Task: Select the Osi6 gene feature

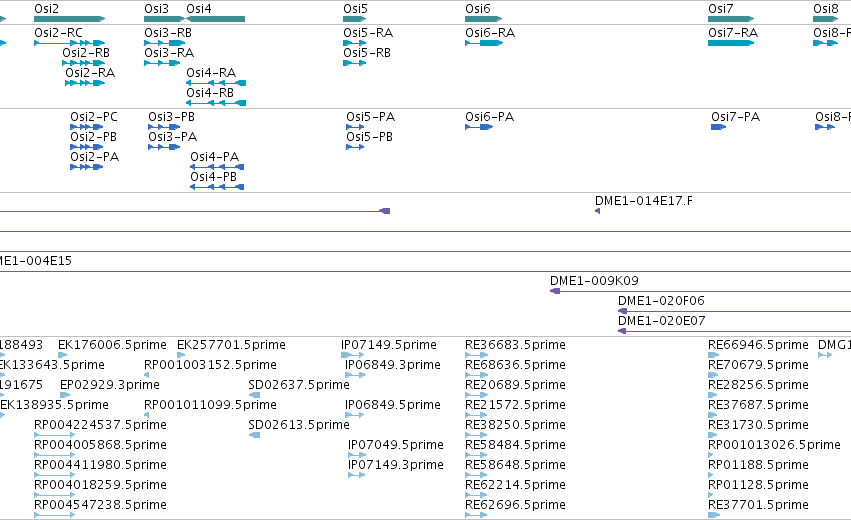Action: tap(484, 19)
